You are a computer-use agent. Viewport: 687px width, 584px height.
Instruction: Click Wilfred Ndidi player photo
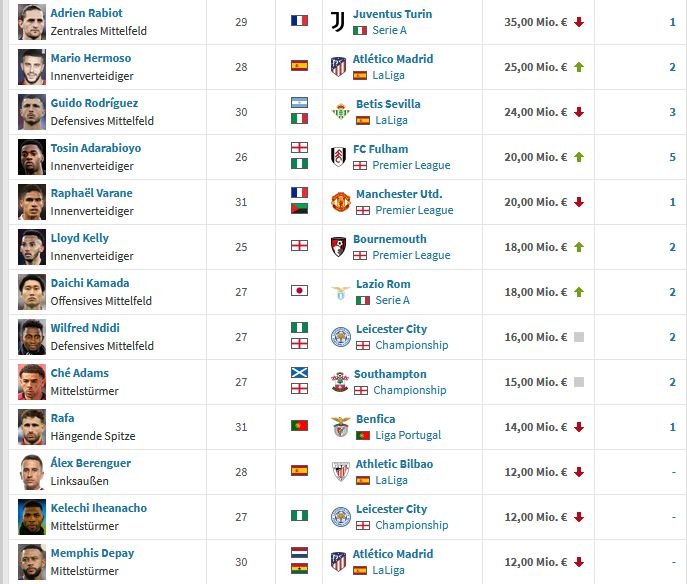(32, 337)
